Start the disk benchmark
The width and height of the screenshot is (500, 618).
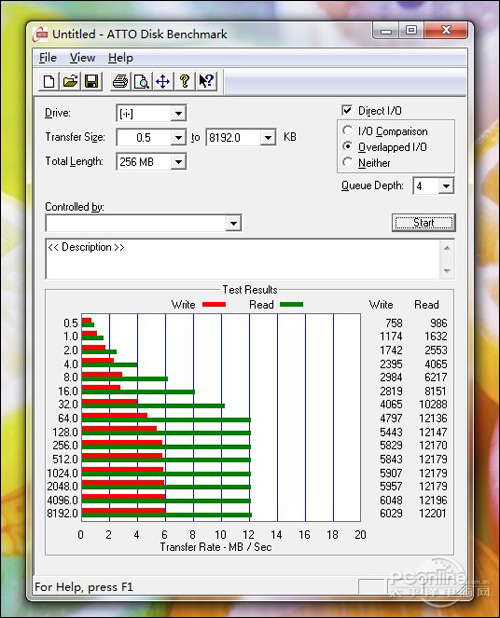424,223
